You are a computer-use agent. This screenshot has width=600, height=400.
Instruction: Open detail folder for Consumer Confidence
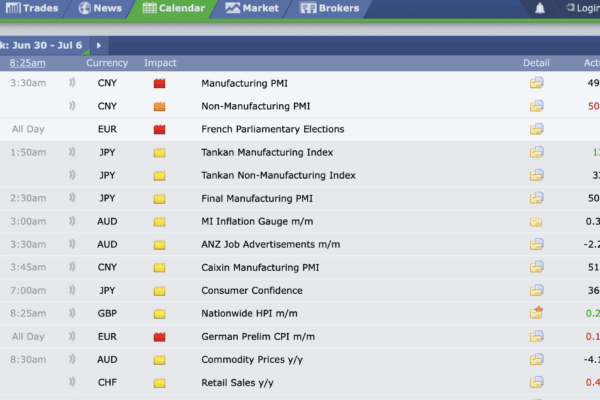click(536, 290)
